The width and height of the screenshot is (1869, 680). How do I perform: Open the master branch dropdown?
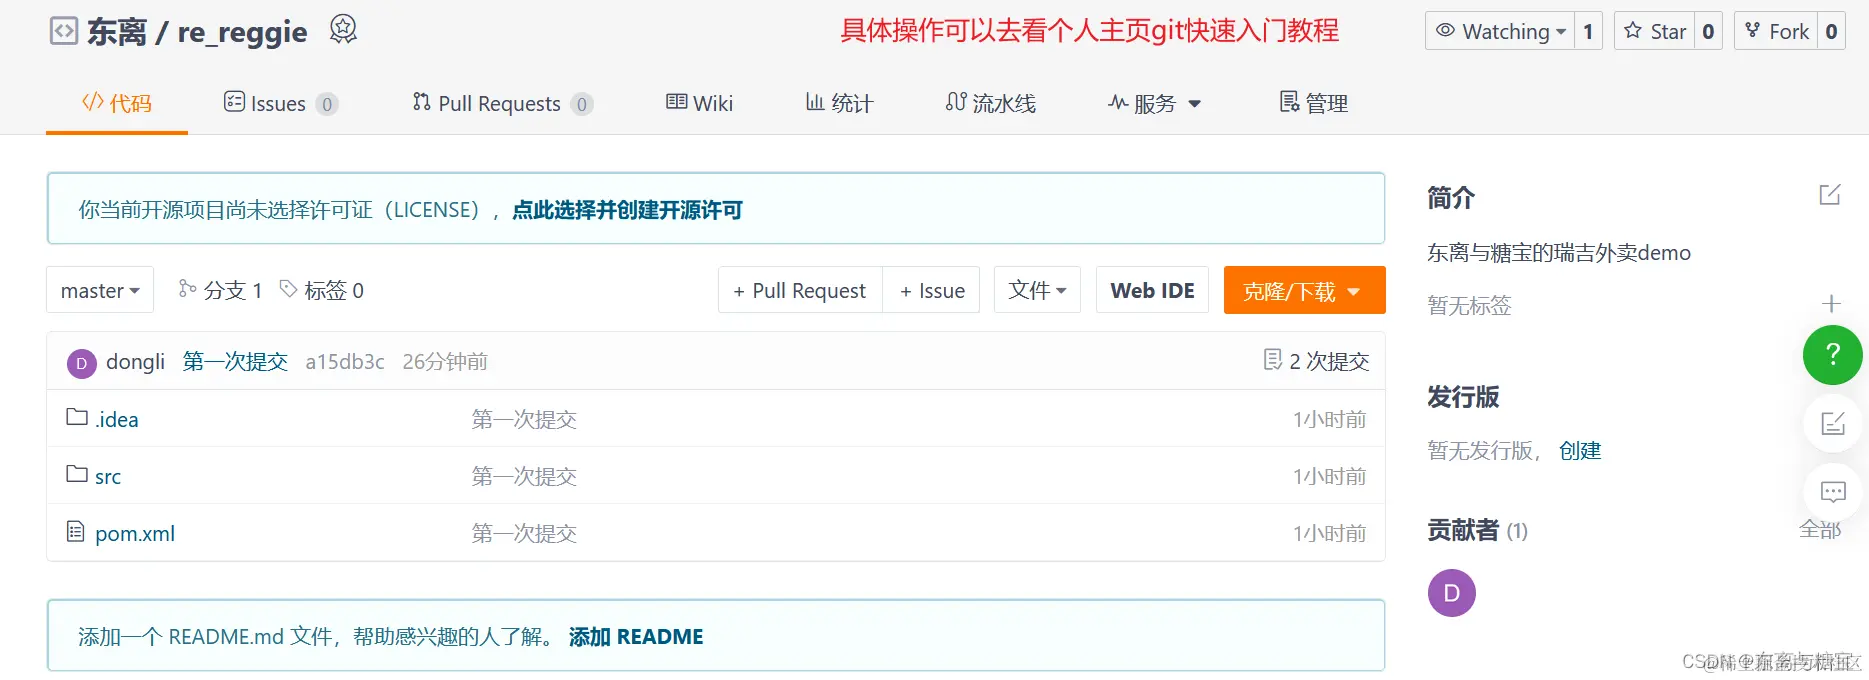100,290
